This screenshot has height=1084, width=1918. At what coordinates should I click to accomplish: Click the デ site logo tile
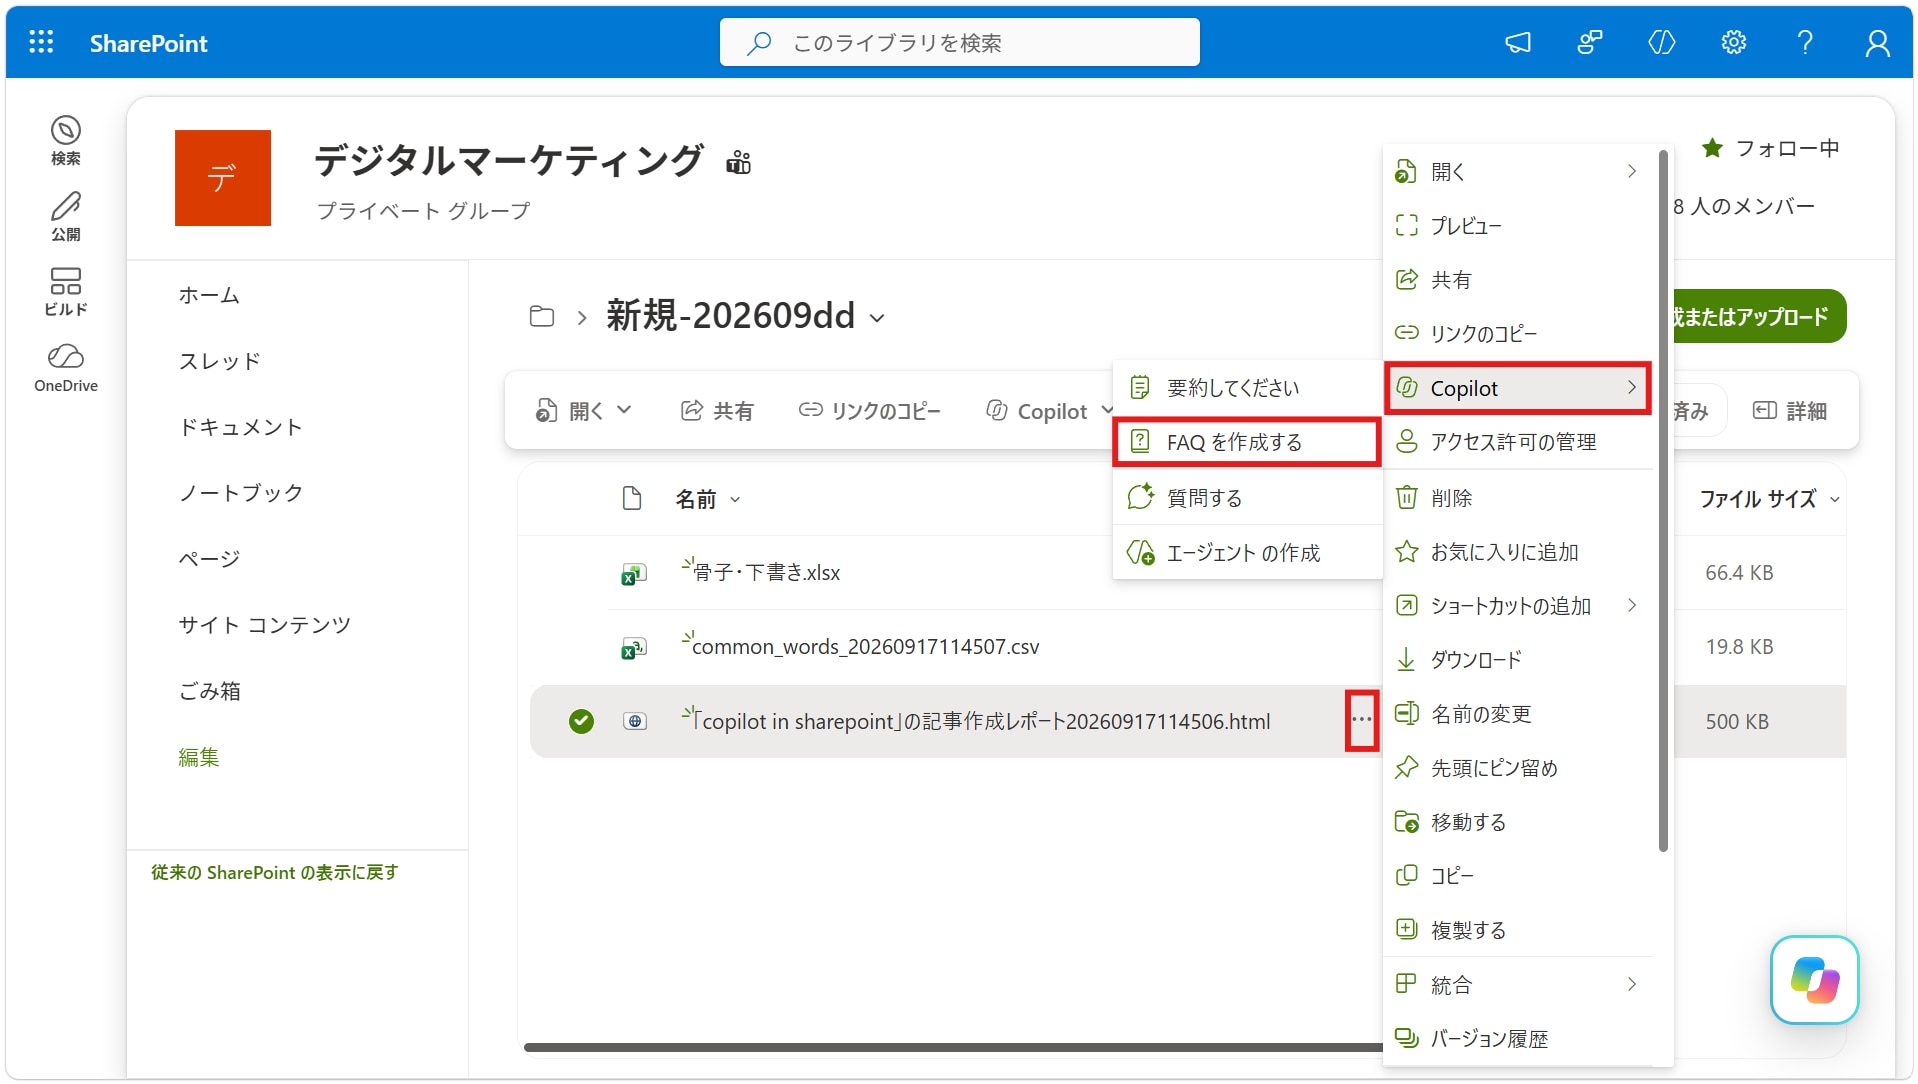tap(223, 178)
